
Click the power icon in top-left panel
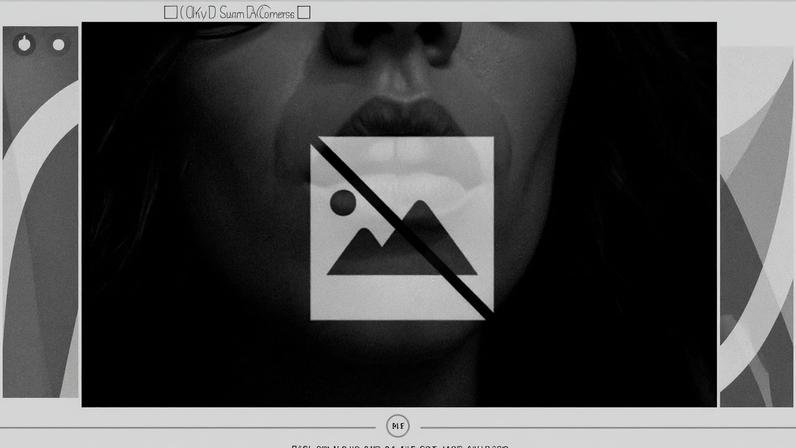point(24,44)
